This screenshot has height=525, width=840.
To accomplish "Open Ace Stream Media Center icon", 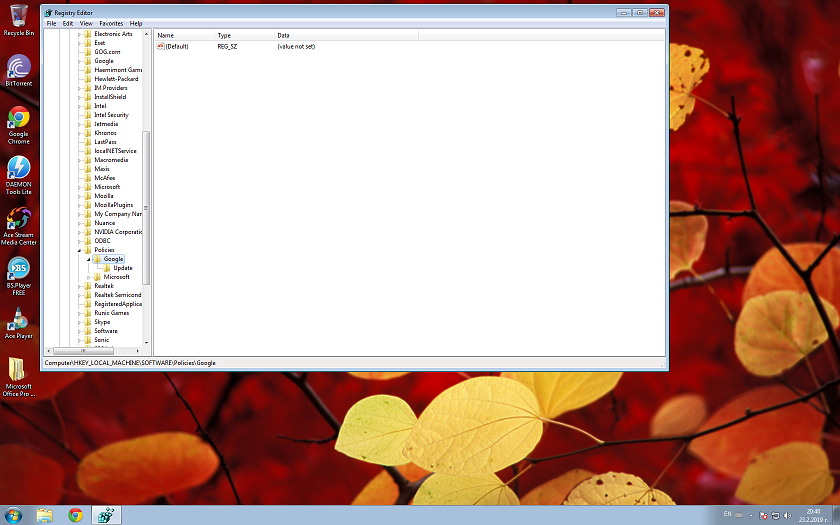I will point(18,219).
